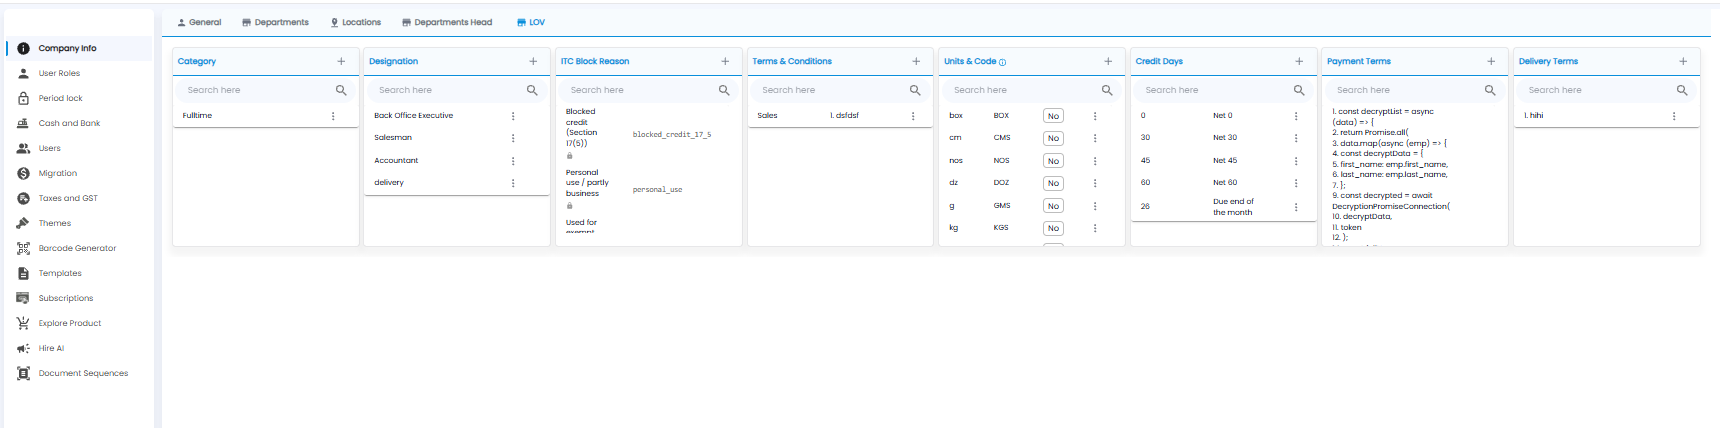
Task: Open options for Due end of the month
Action: coord(1296,207)
